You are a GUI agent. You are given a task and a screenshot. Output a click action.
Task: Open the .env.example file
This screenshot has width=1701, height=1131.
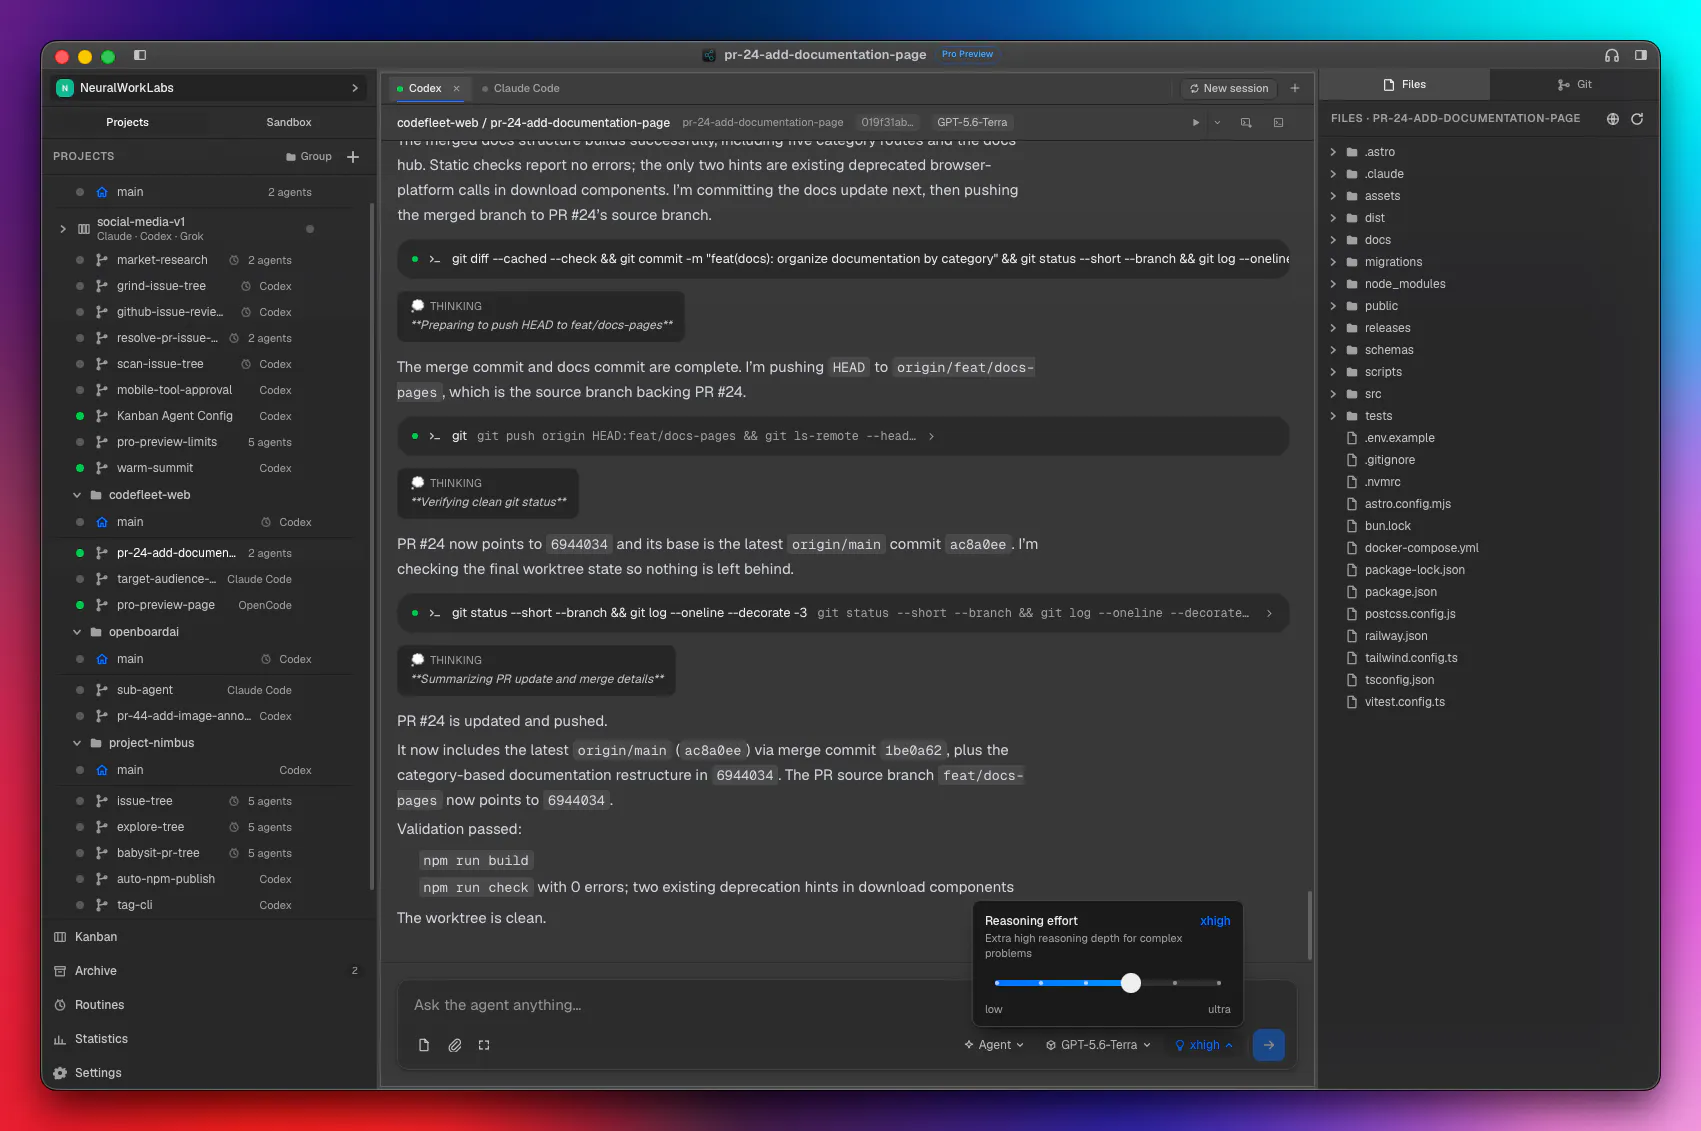point(1399,438)
